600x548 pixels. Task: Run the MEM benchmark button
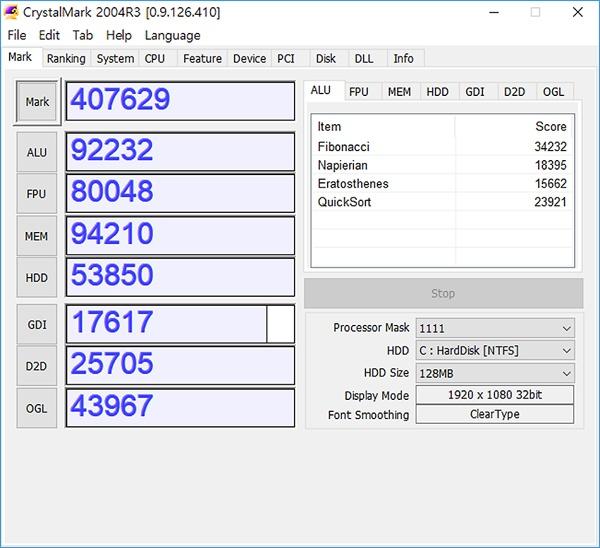pos(37,236)
